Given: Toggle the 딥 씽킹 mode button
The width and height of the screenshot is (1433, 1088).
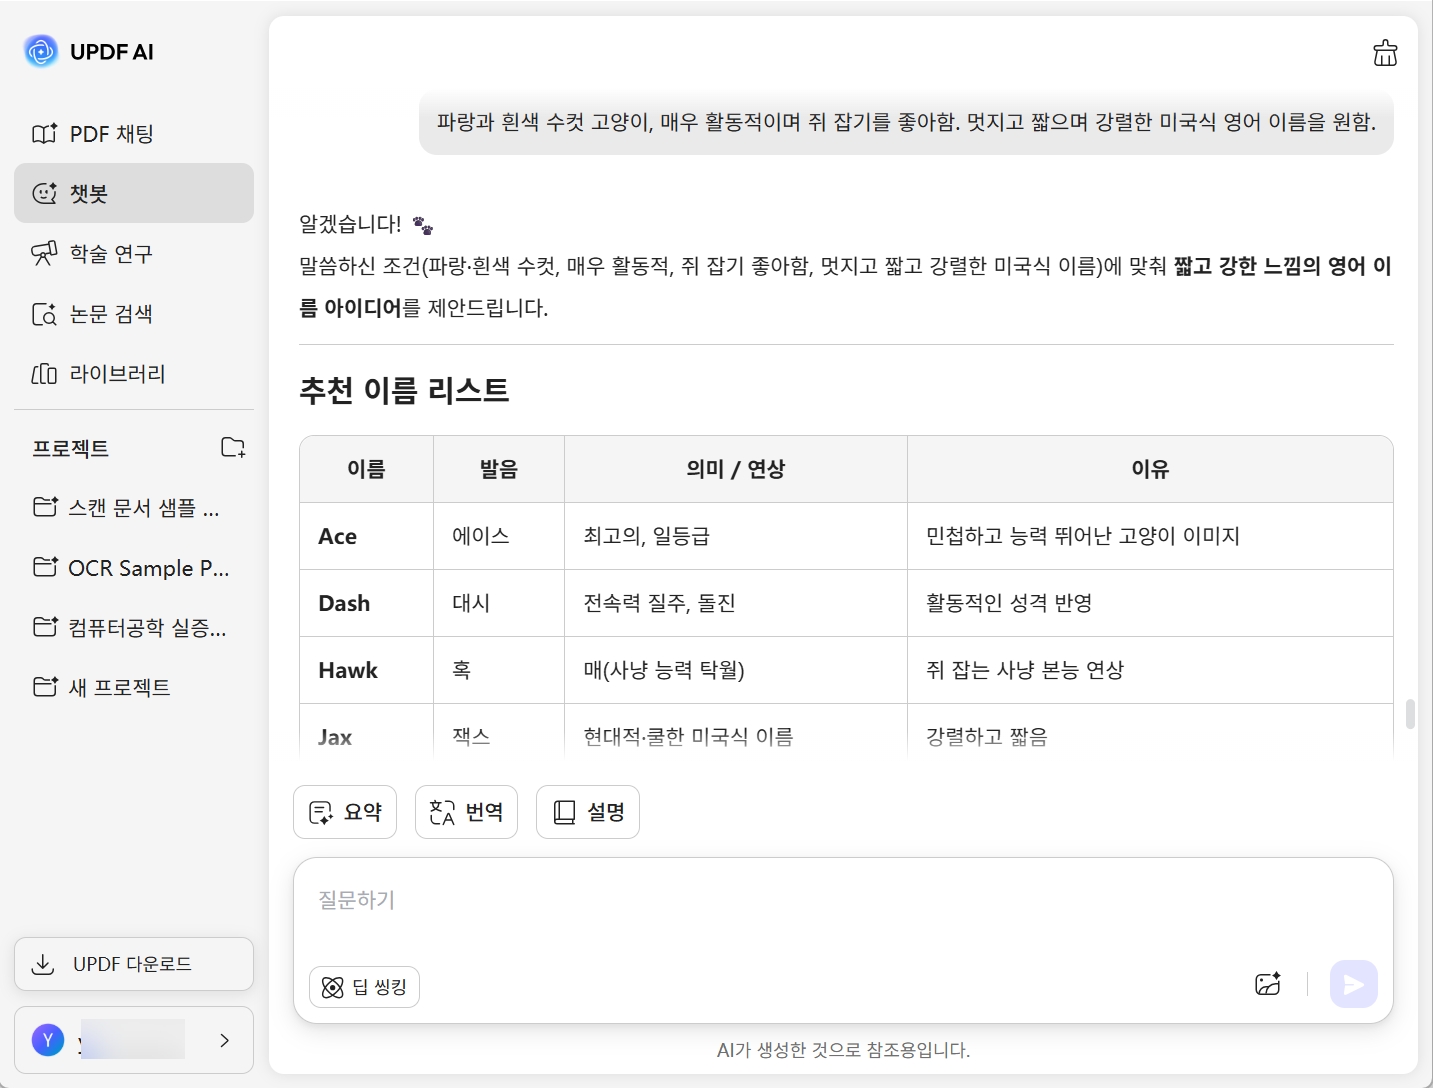Looking at the screenshot, I should coord(365,987).
